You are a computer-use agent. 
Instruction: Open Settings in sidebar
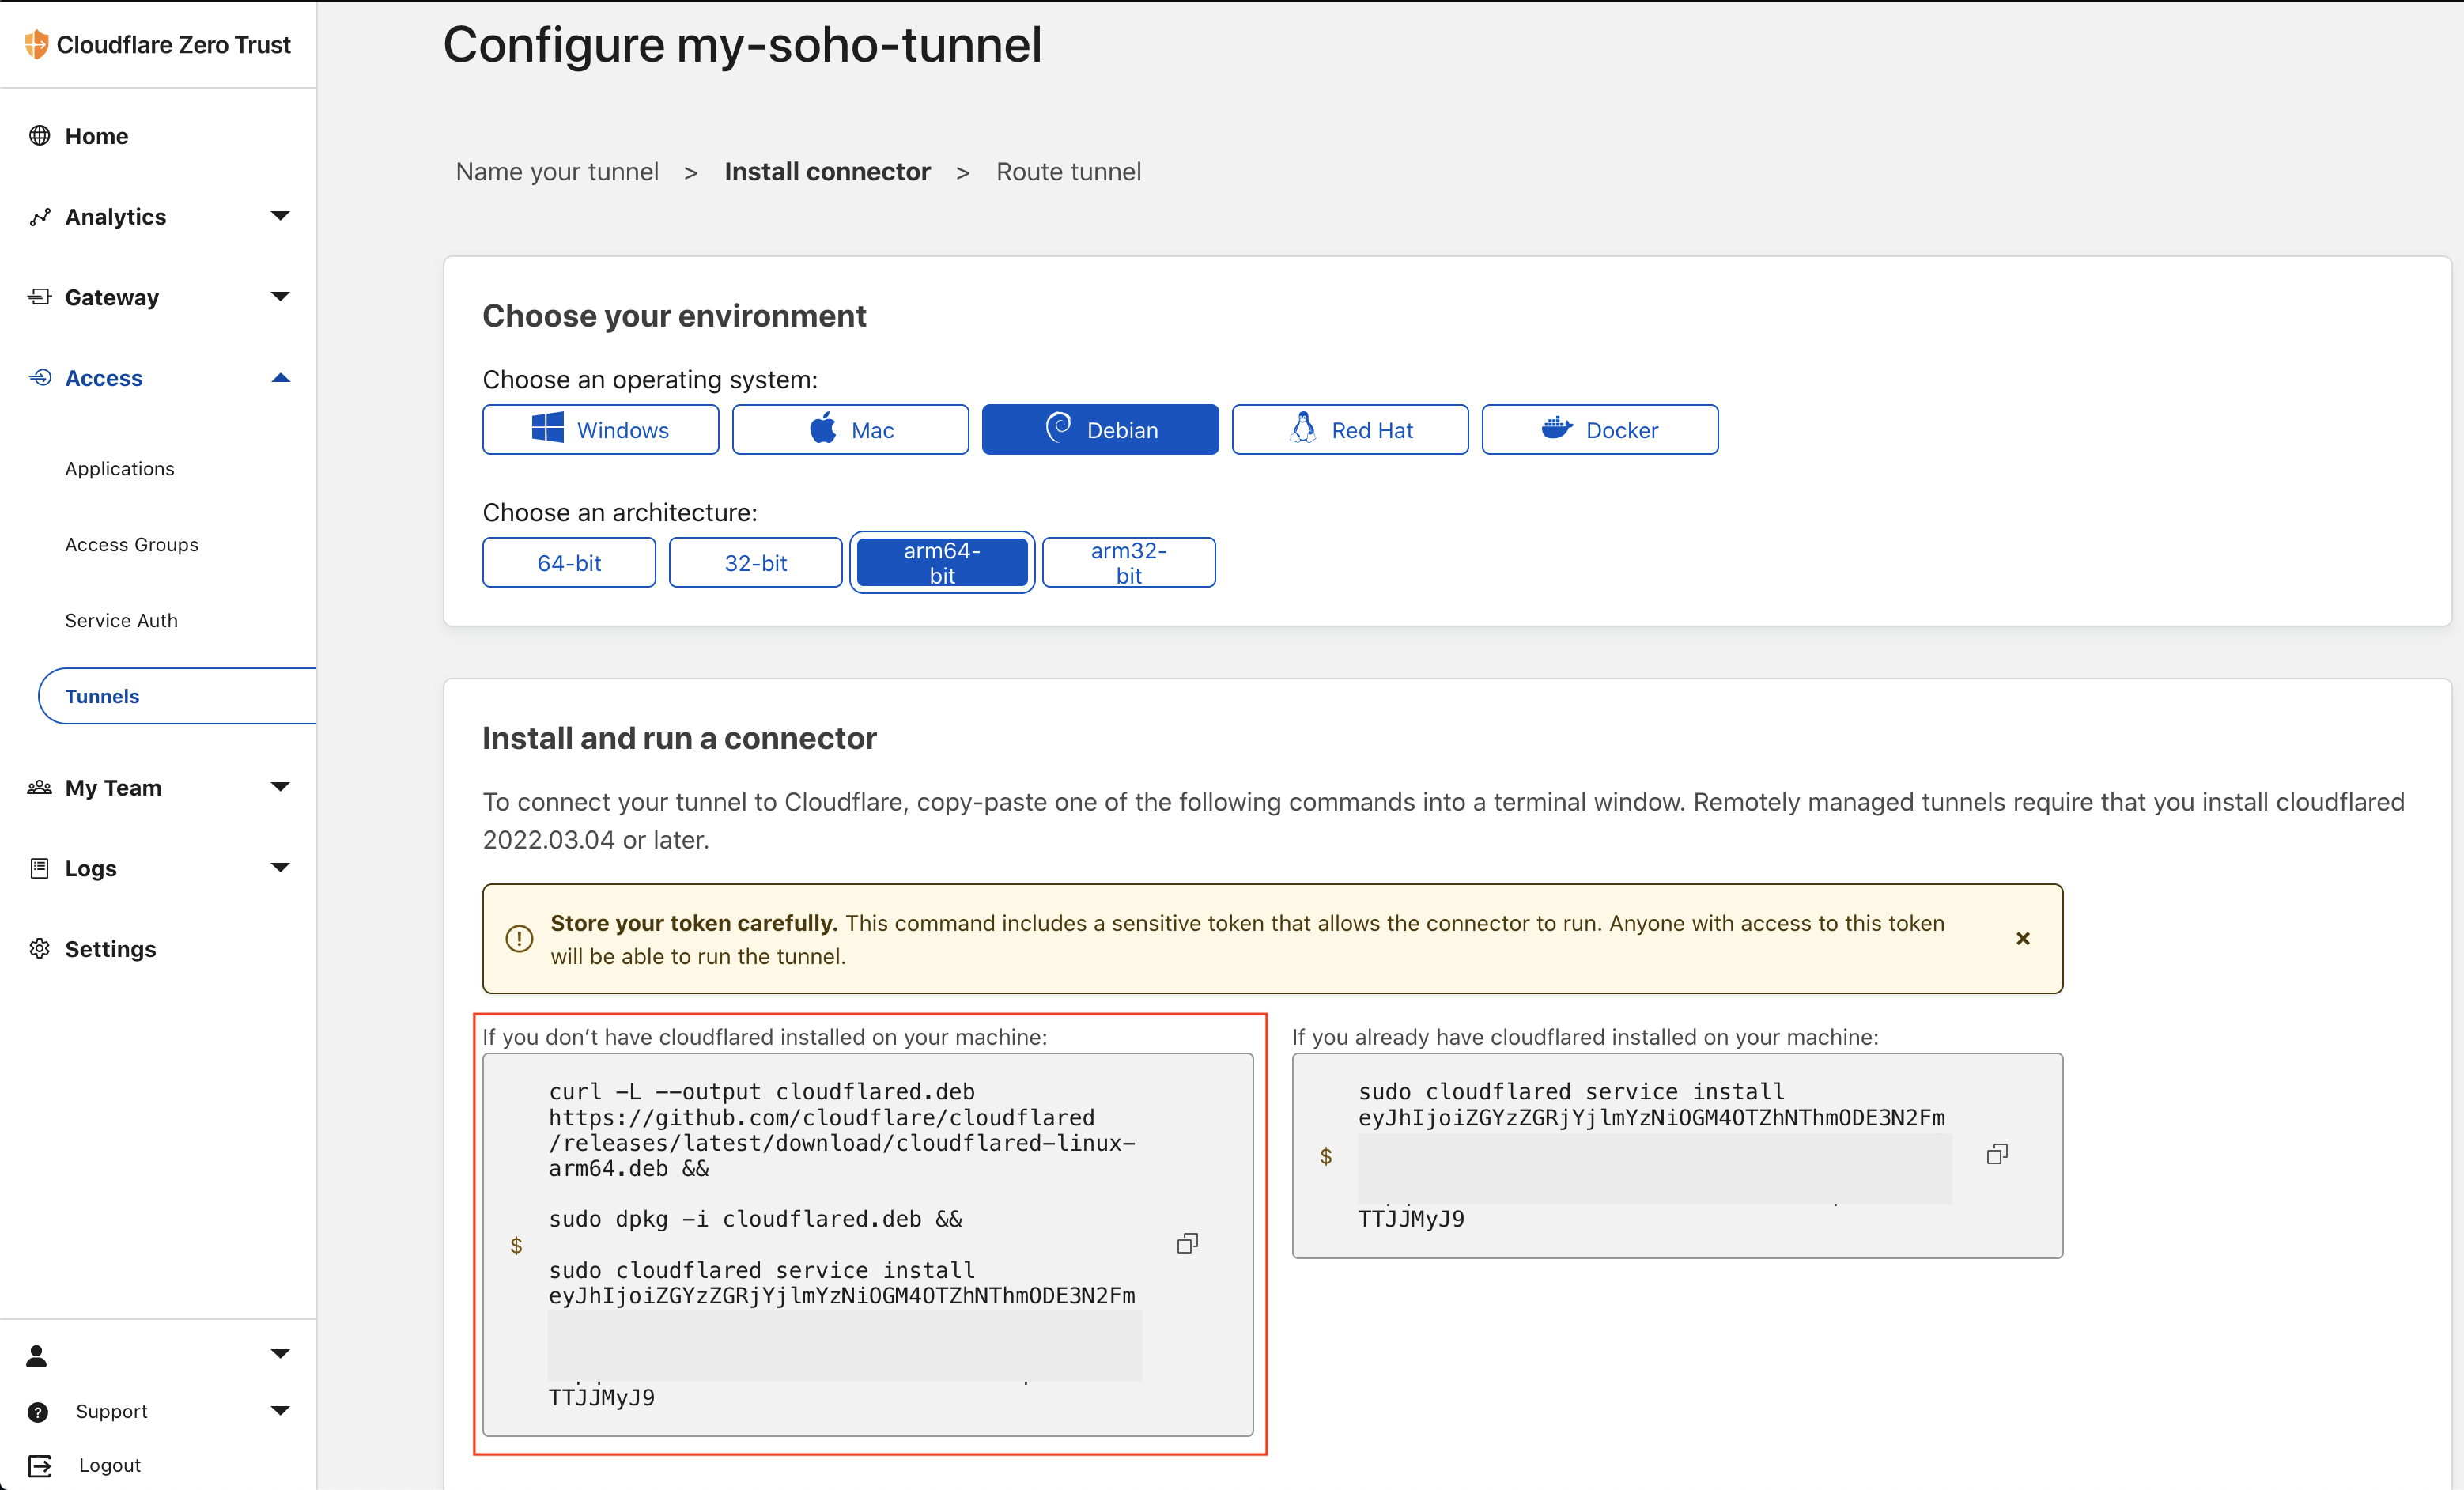coord(110,948)
